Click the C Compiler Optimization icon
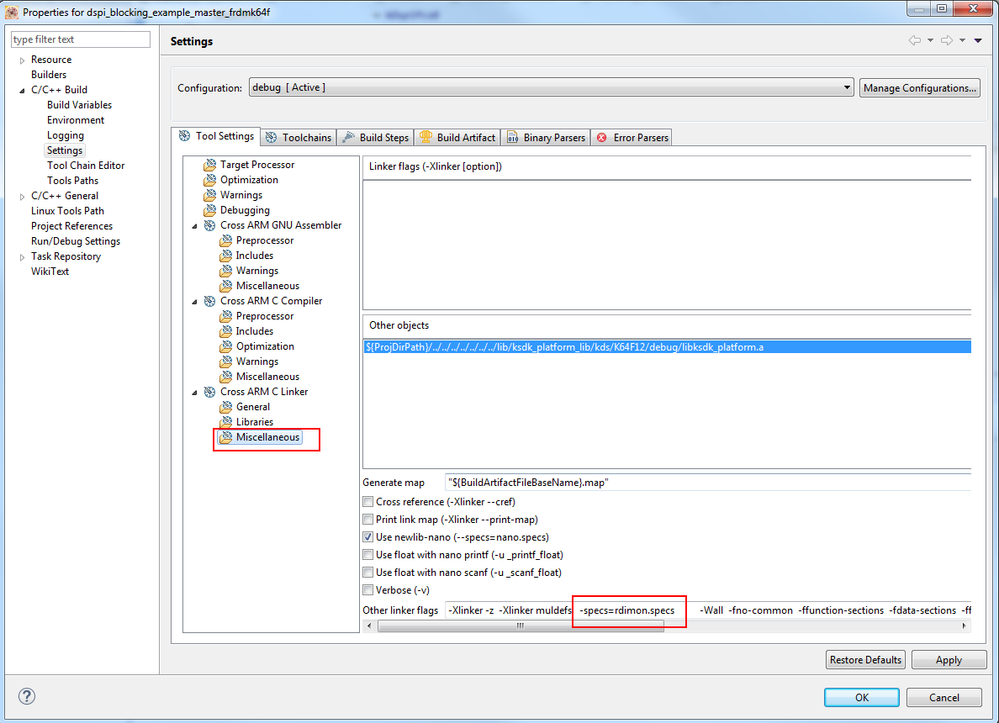Screen dimensions: 999x723 coord(226,347)
